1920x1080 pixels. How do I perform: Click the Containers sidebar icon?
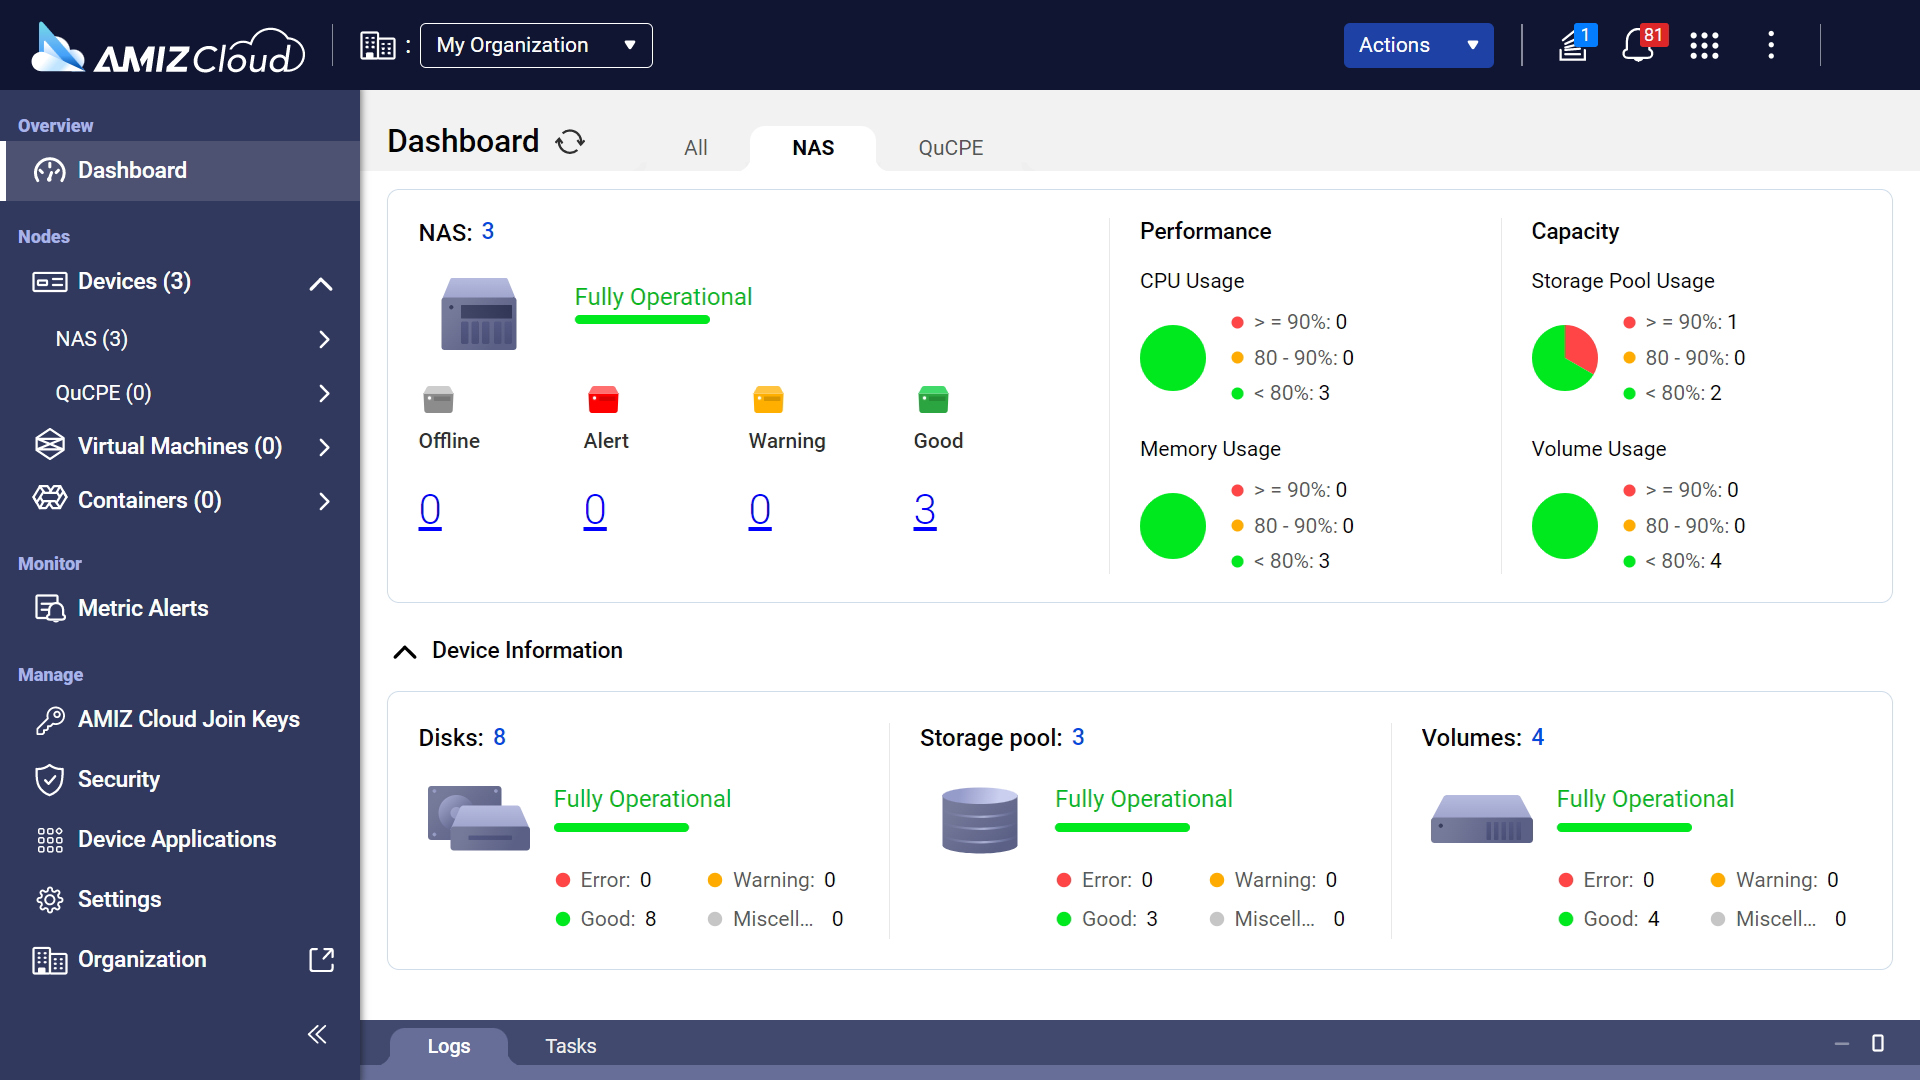[49, 500]
